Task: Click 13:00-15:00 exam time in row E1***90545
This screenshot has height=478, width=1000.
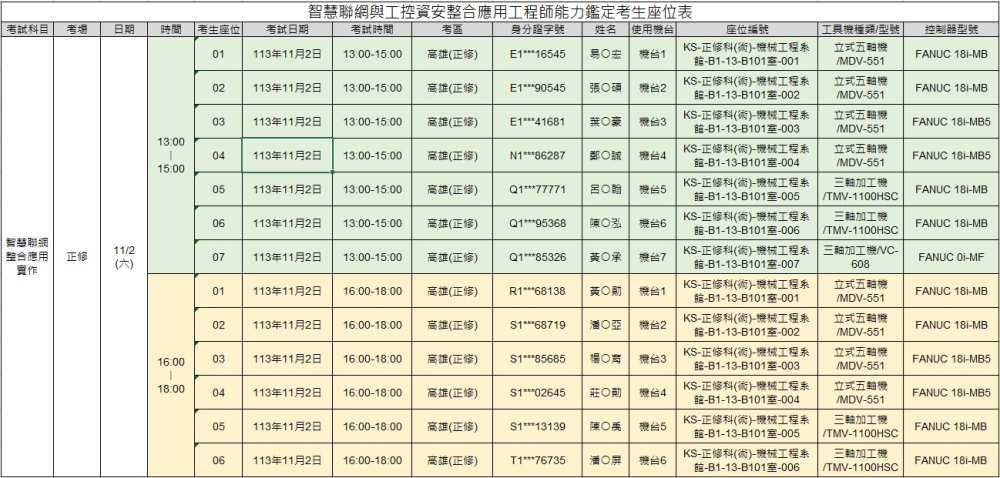Action: (x=372, y=88)
